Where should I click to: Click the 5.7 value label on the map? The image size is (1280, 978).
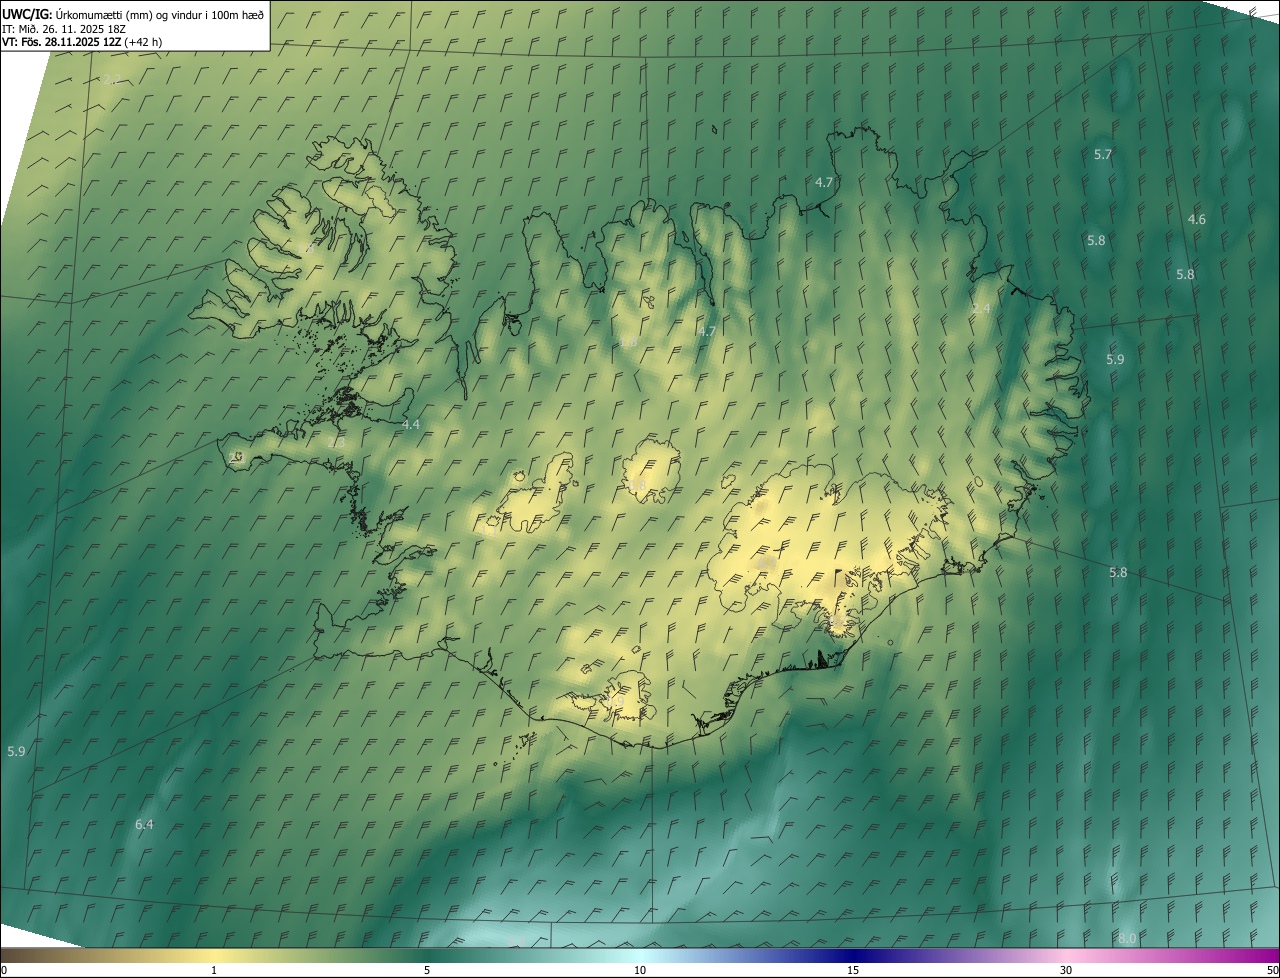(x=1103, y=155)
